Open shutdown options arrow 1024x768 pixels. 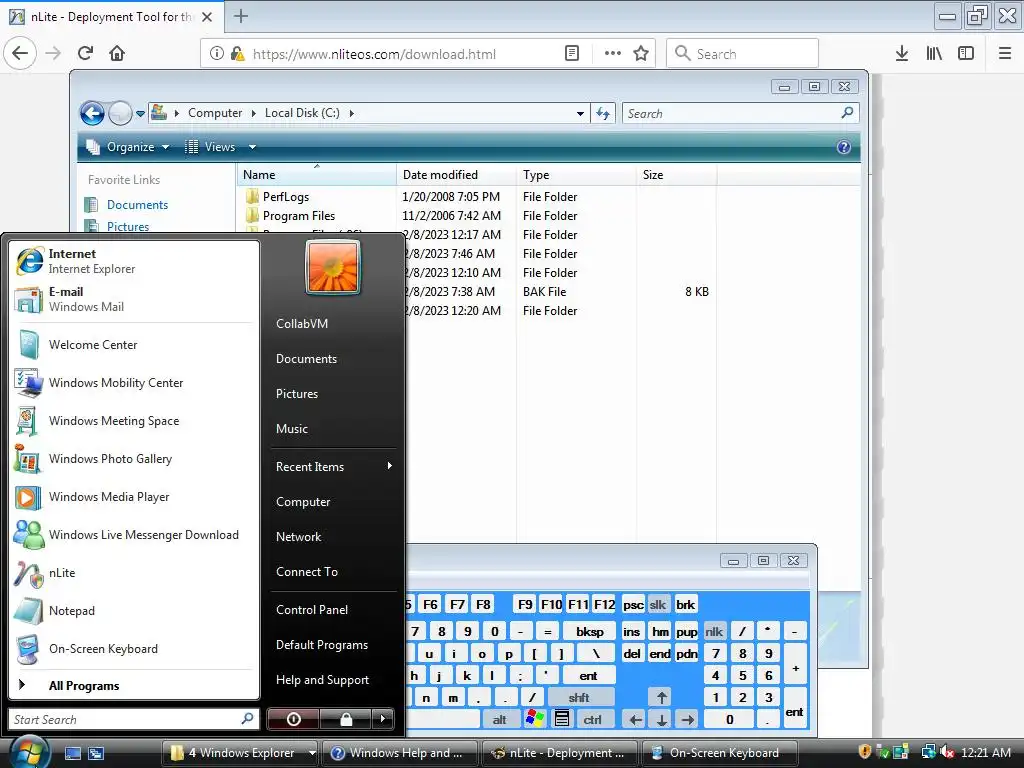coord(383,719)
